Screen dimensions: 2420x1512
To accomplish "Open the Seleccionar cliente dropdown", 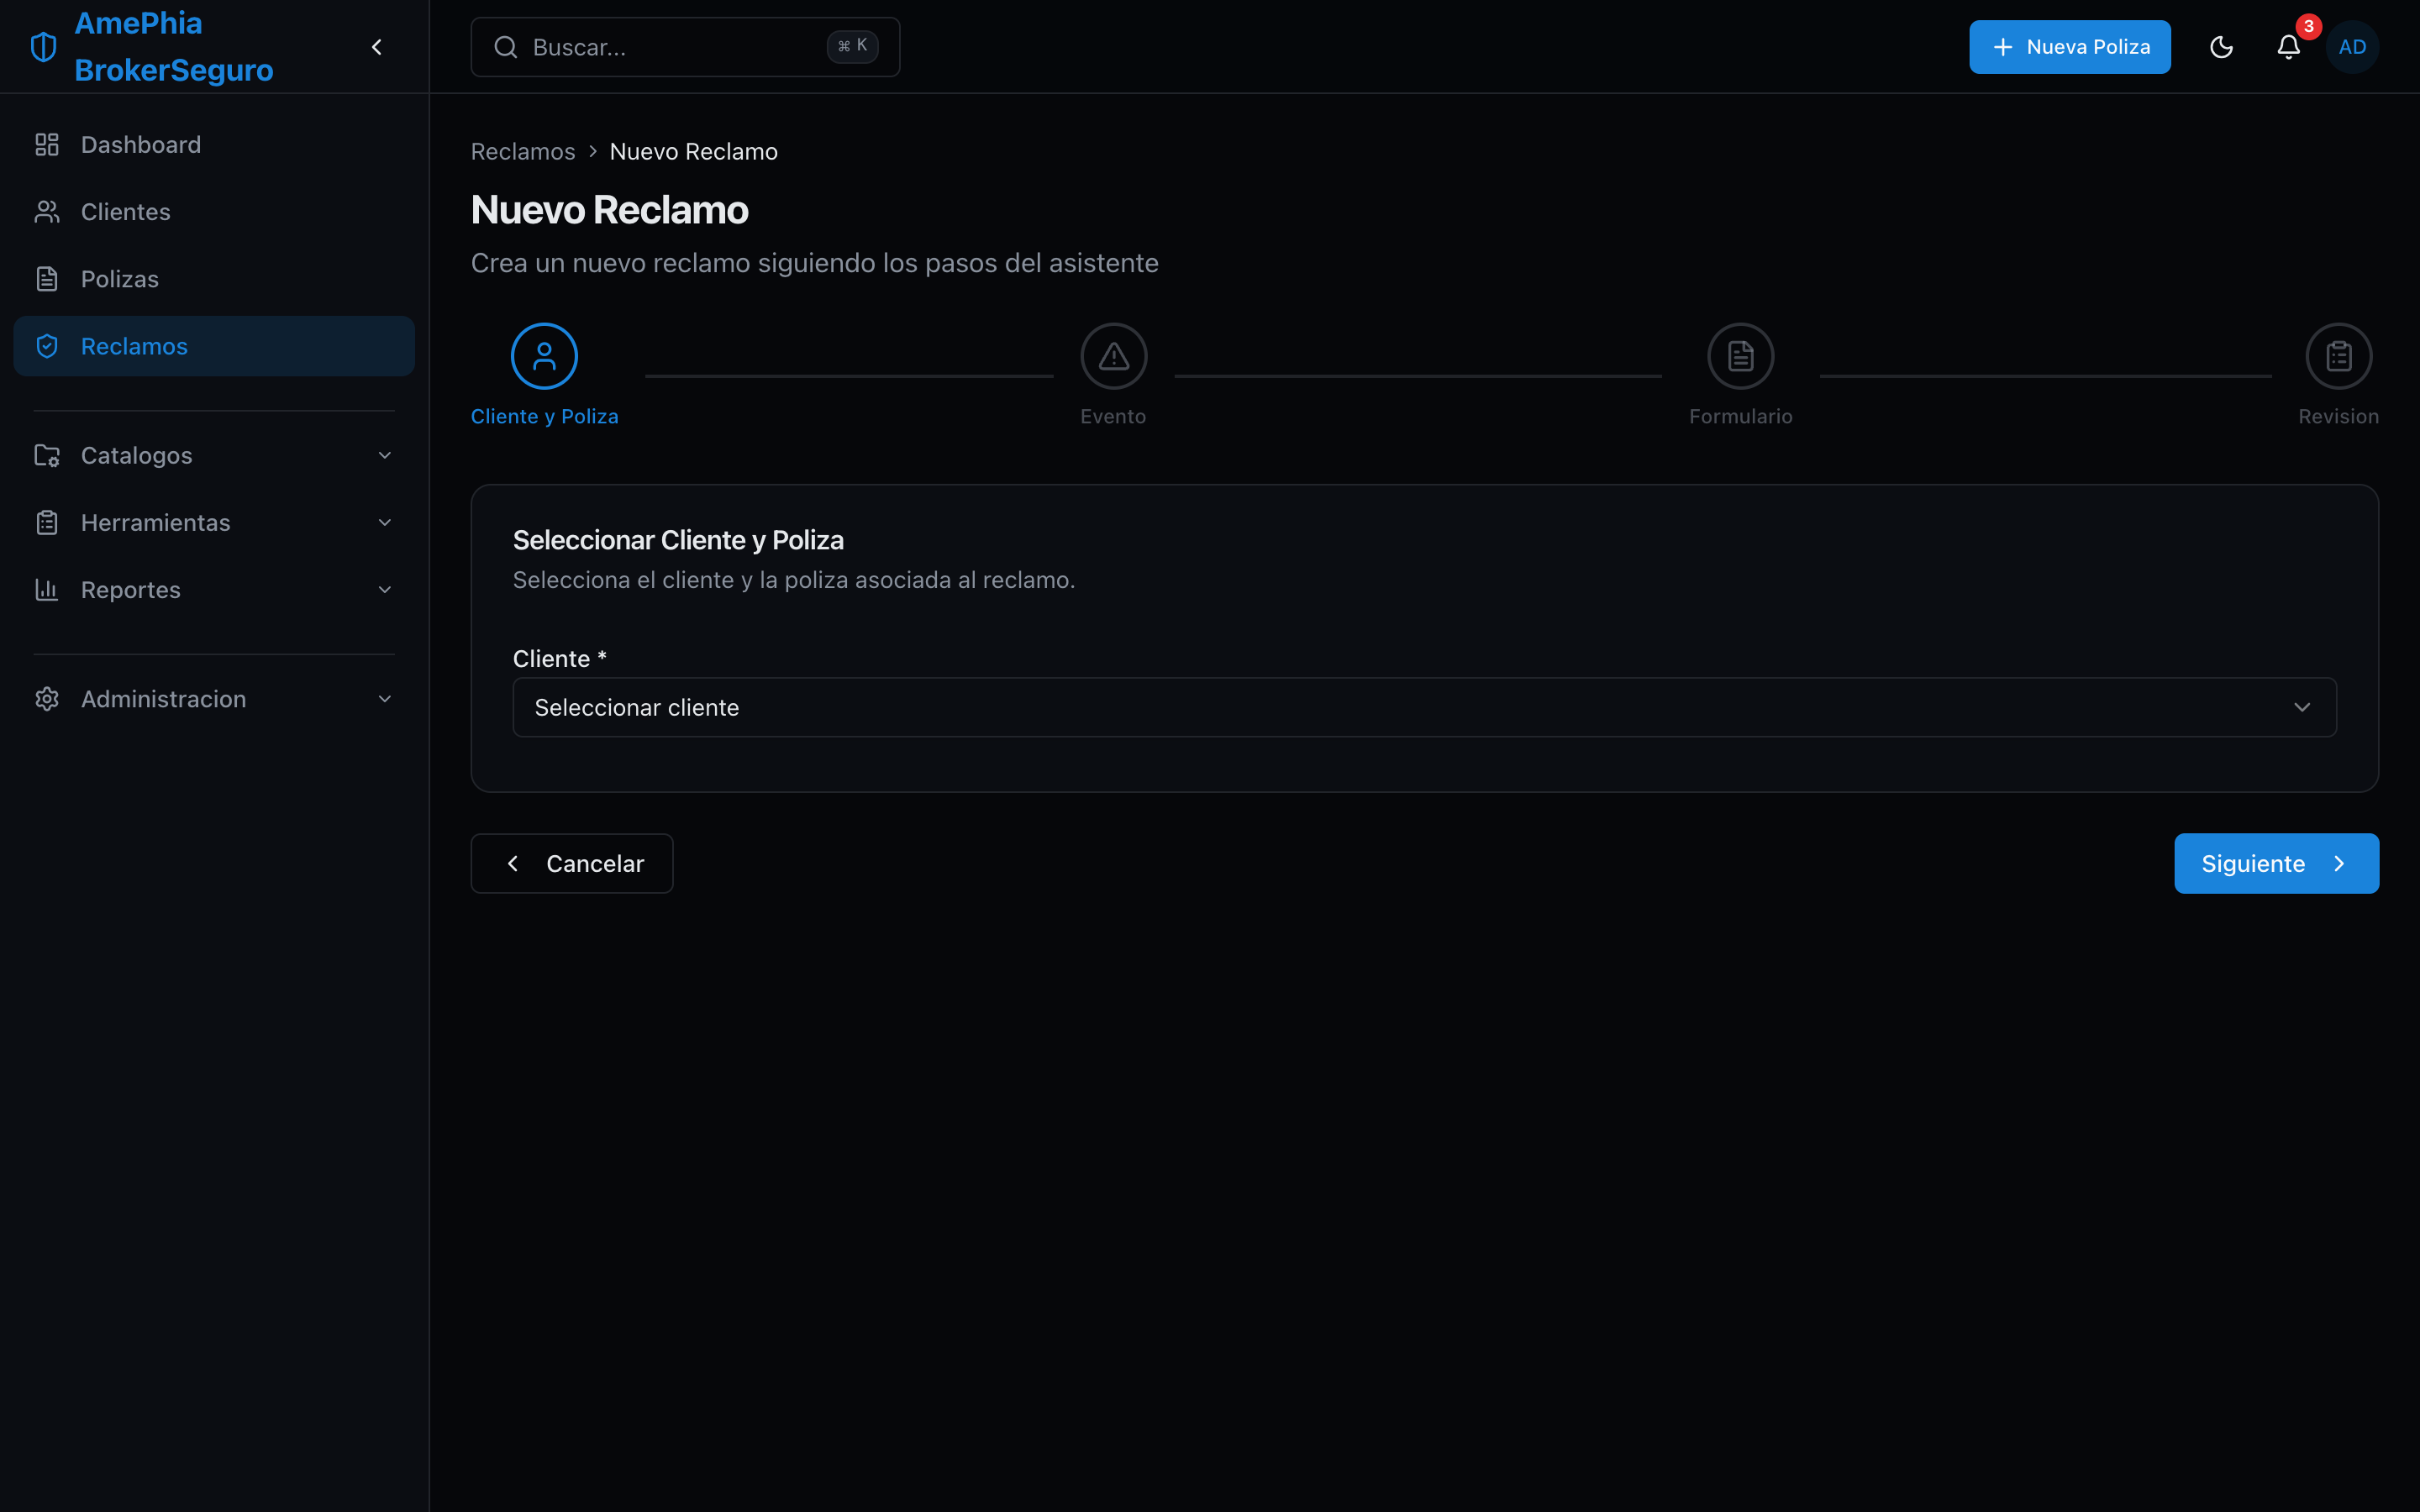I will pyautogui.click(x=1424, y=707).
